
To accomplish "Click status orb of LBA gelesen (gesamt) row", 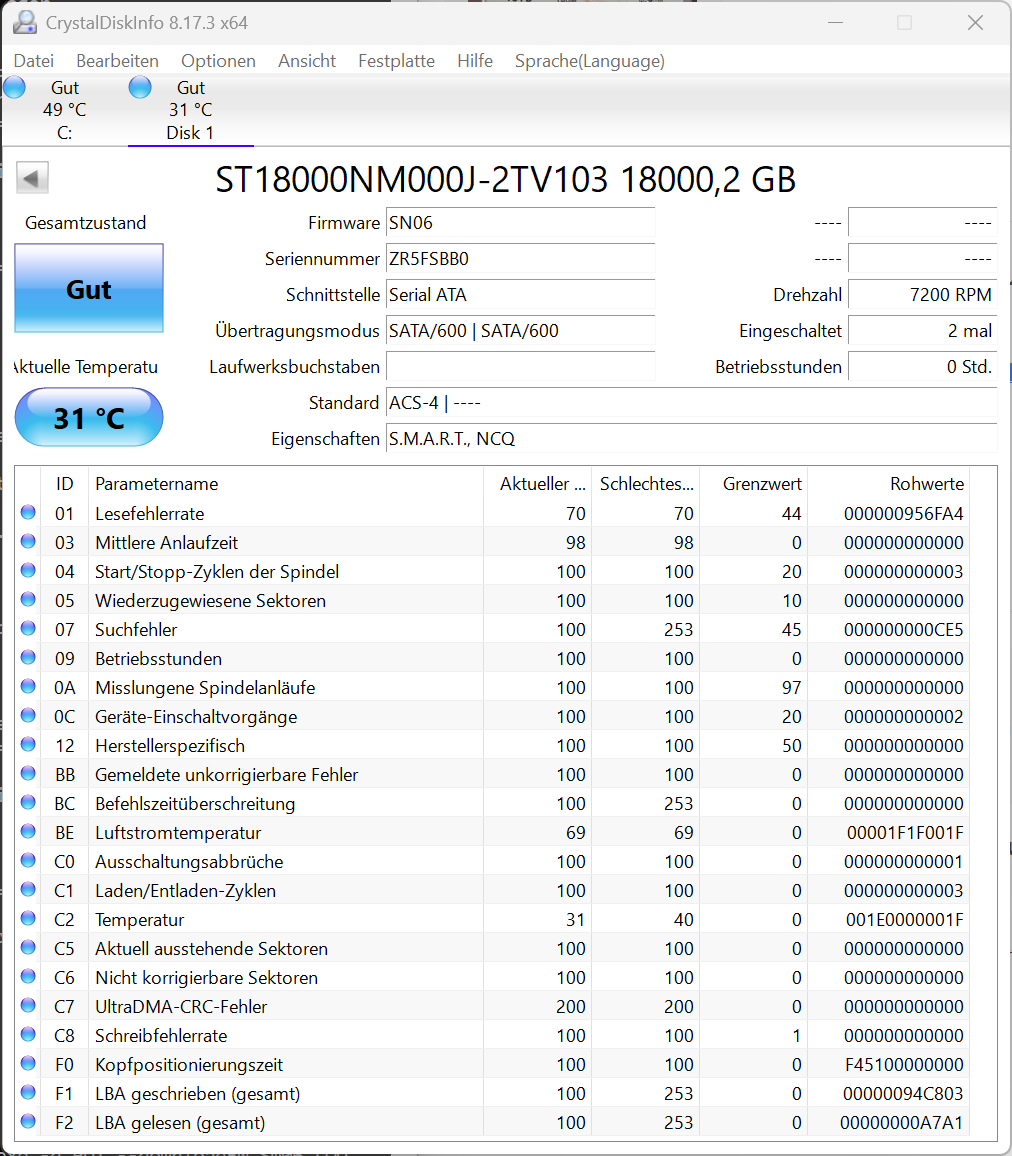I will point(28,1121).
